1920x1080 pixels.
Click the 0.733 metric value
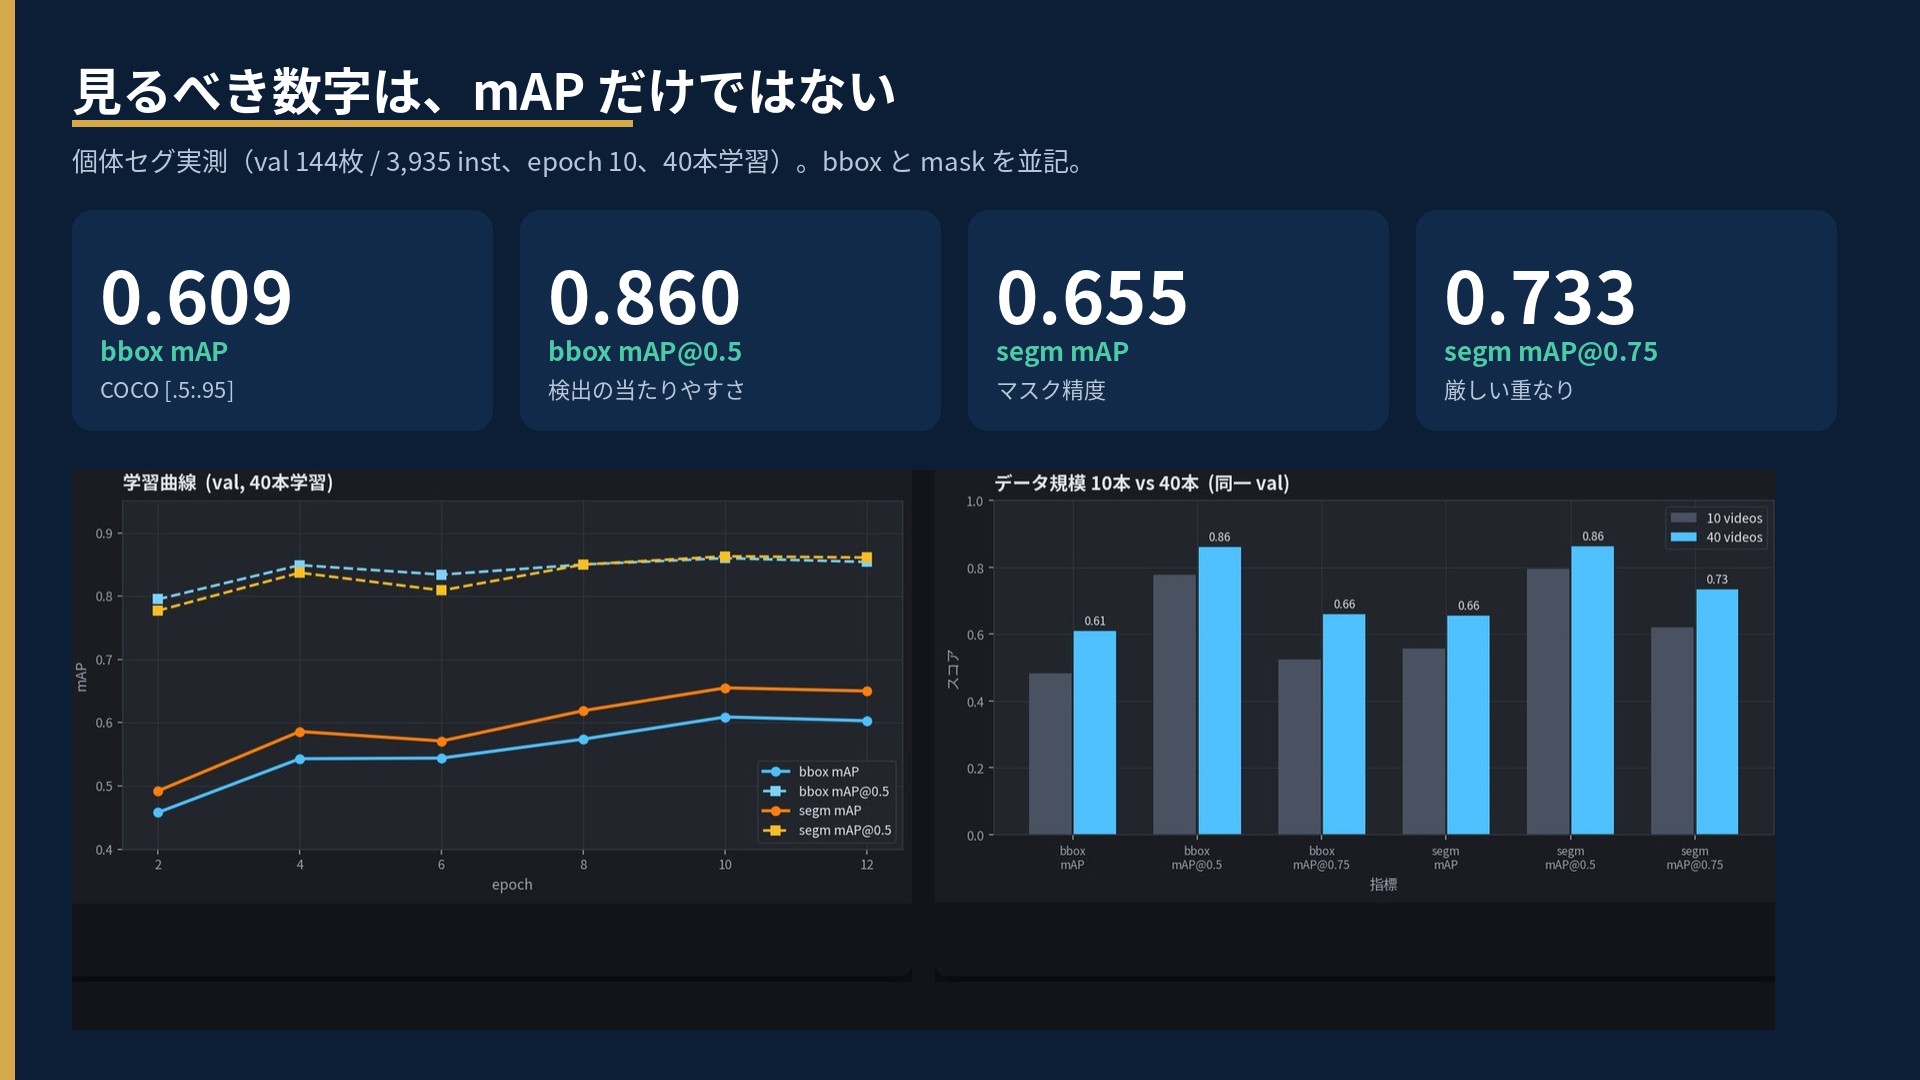1540,297
